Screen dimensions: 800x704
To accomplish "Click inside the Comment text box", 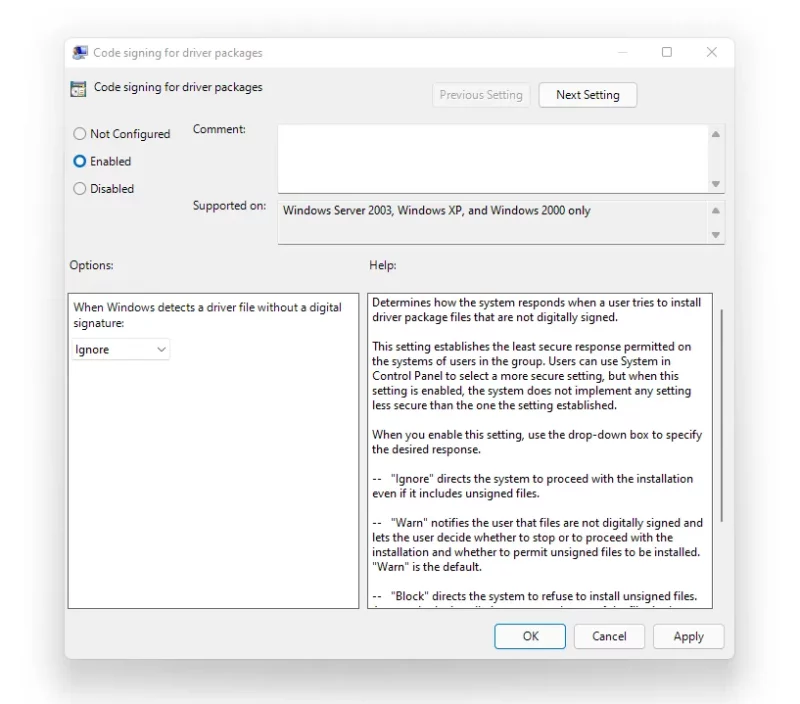I will [492, 159].
